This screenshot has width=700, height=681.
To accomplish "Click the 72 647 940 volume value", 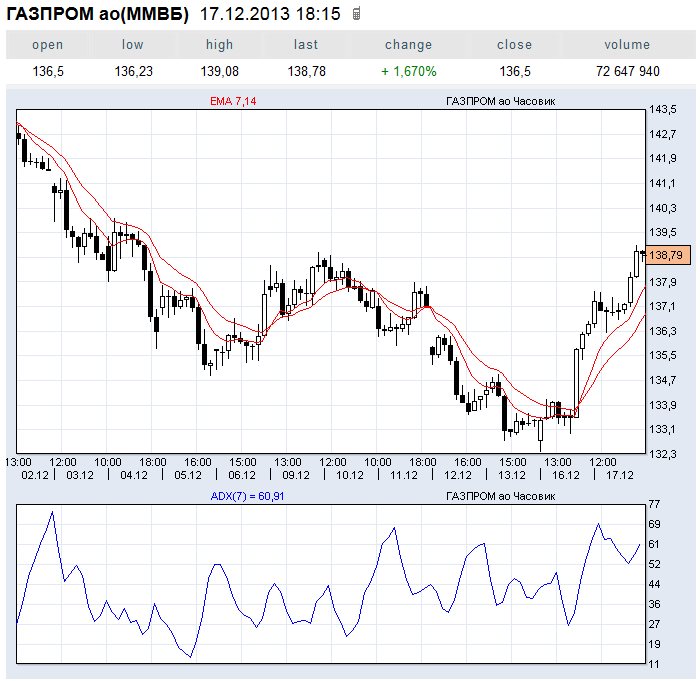I will tap(627, 72).
